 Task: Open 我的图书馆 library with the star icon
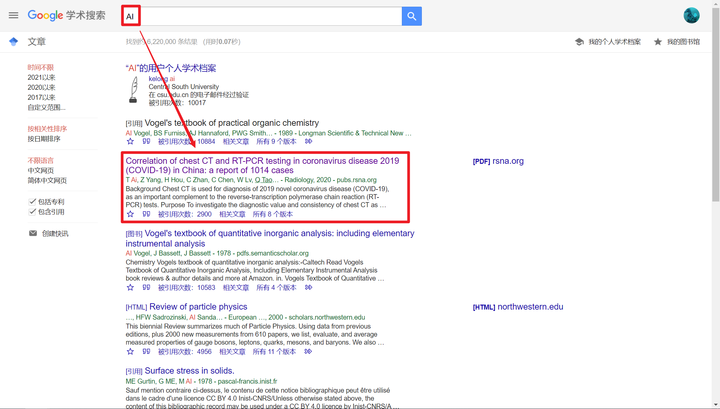677,42
